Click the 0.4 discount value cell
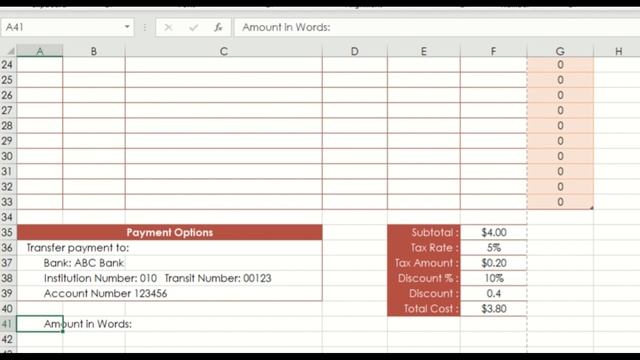 coord(493,293)
